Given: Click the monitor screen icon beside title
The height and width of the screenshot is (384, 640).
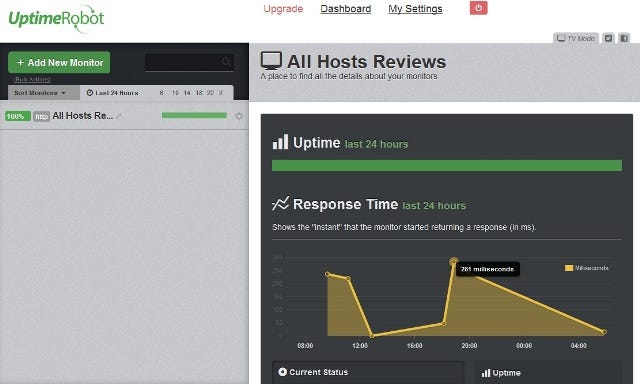Looking at the screenshot, I should click(271, 61).
